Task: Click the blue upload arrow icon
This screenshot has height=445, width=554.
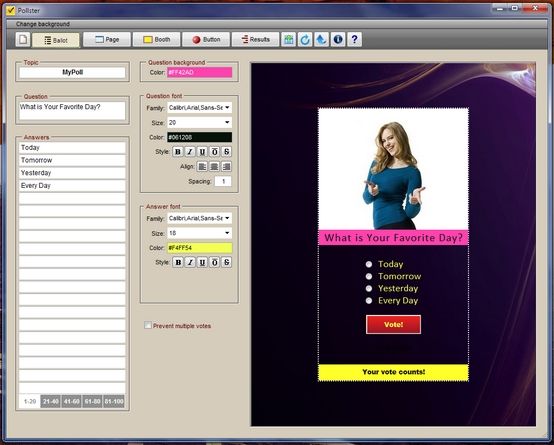Action: pos(321,39)
